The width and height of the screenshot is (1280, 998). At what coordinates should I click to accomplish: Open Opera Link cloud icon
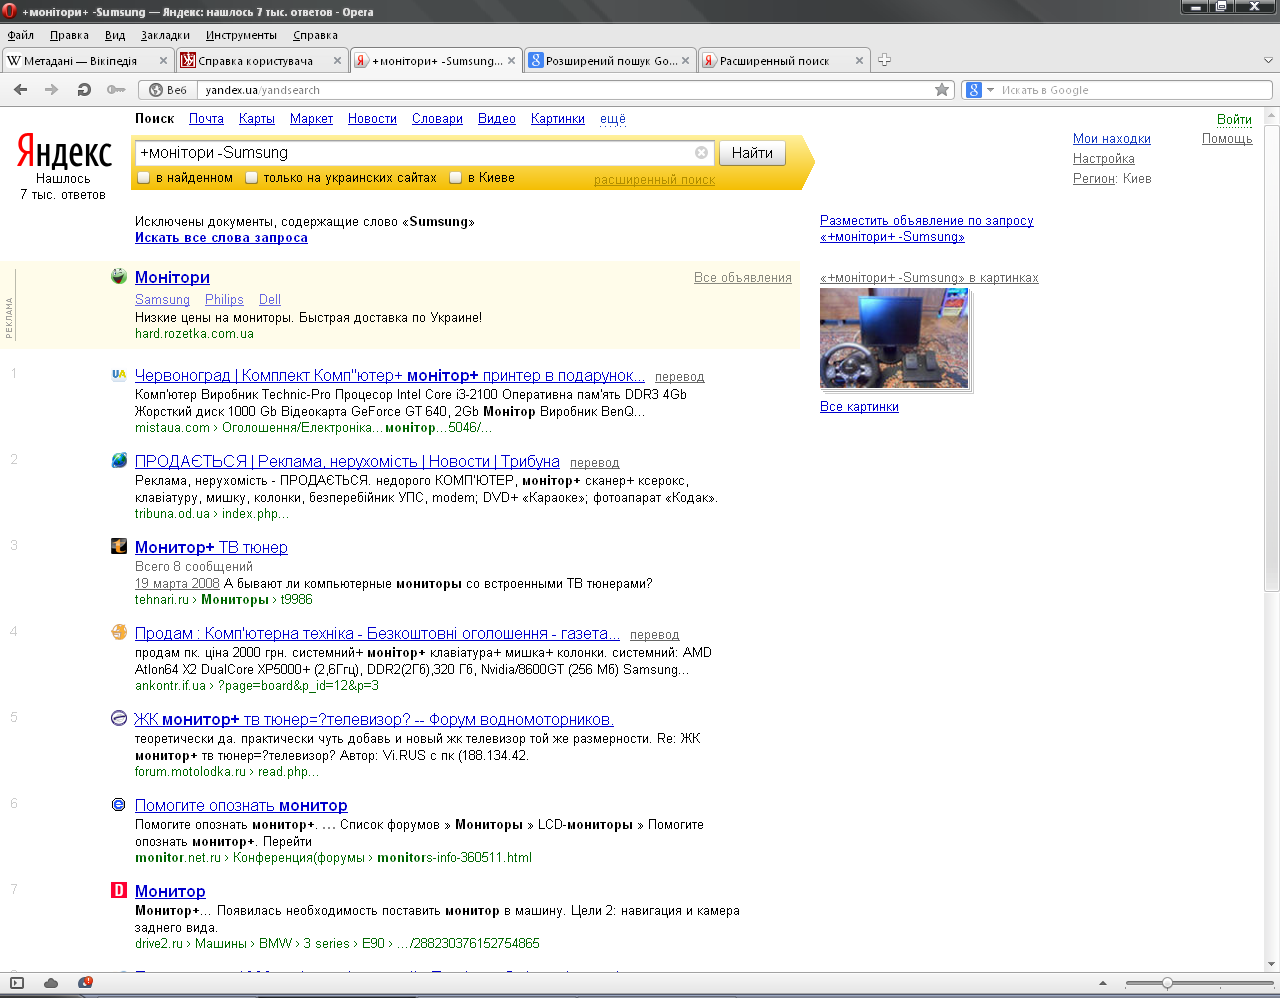pyautogui.click(x=51, y=983)
